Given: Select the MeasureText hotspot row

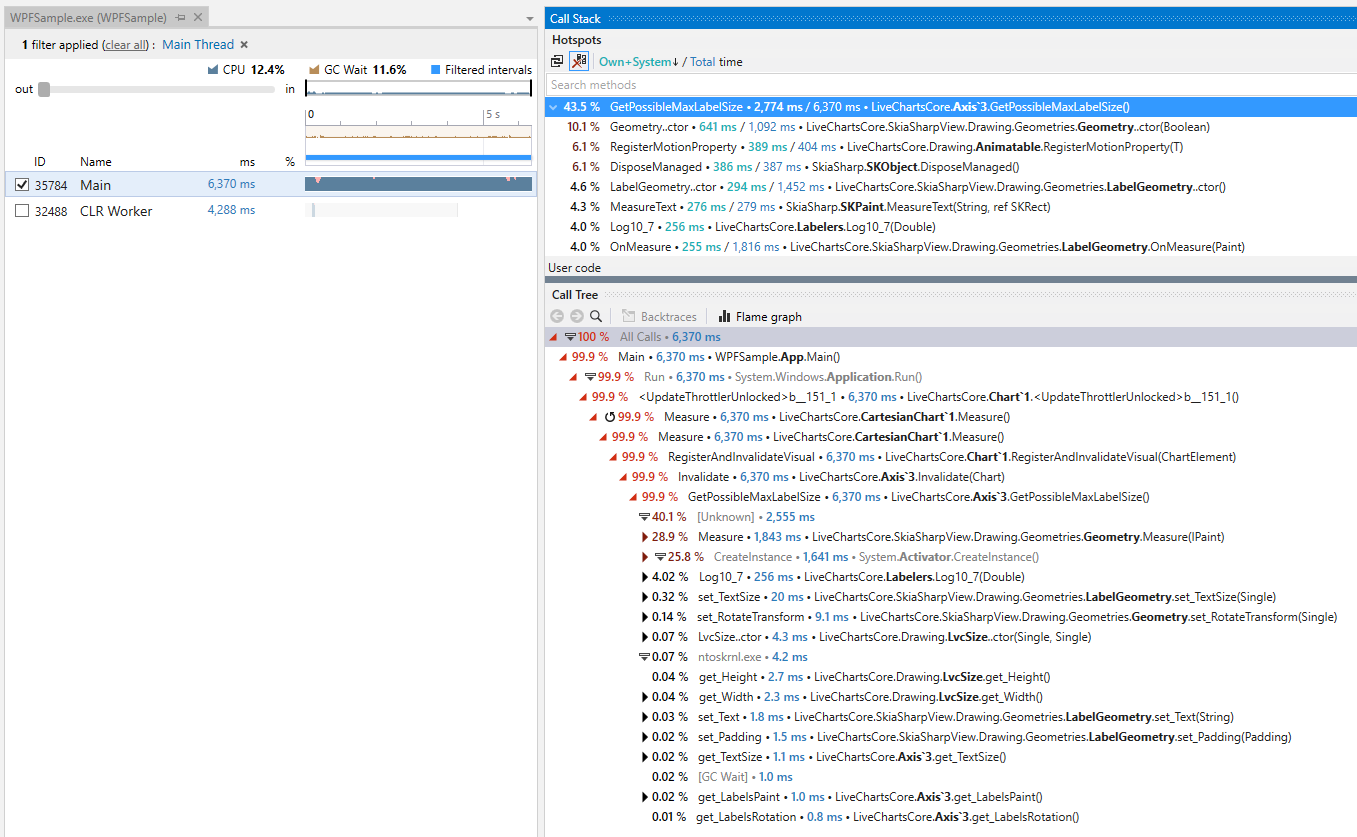Looking at the screenshot, I should (951, 207).
